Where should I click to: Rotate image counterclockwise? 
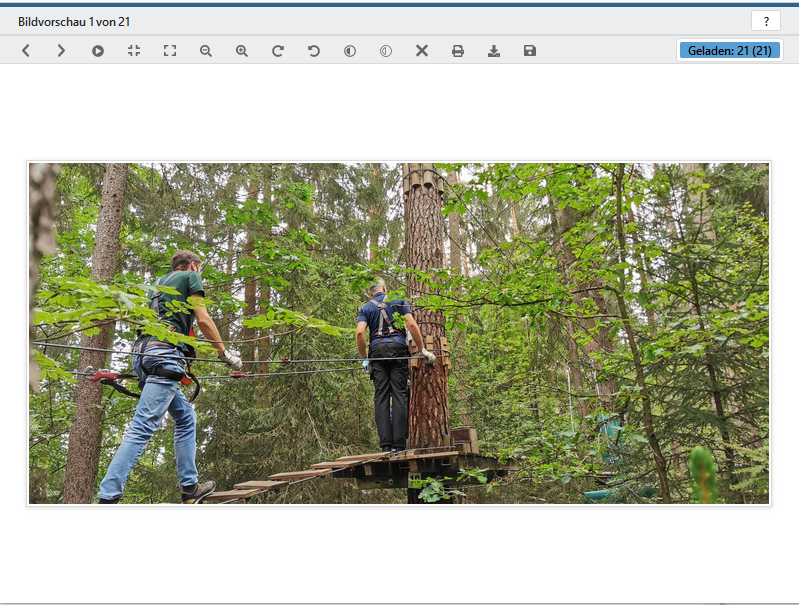(x=314, y=51)
